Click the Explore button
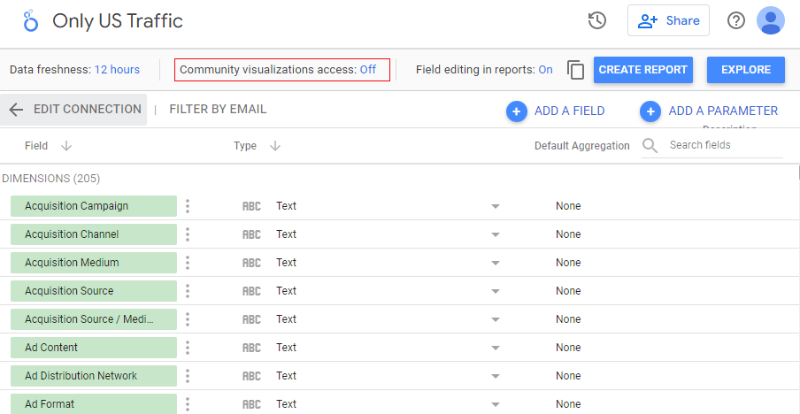Image resolution: width=800 pixels, height=414 pixels. click(x=745, y=70)
